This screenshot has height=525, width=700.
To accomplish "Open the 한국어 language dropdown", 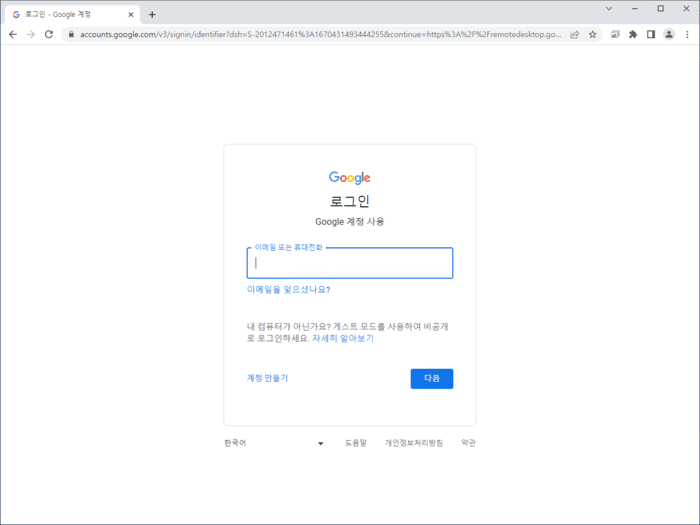I will coord(274,443).
